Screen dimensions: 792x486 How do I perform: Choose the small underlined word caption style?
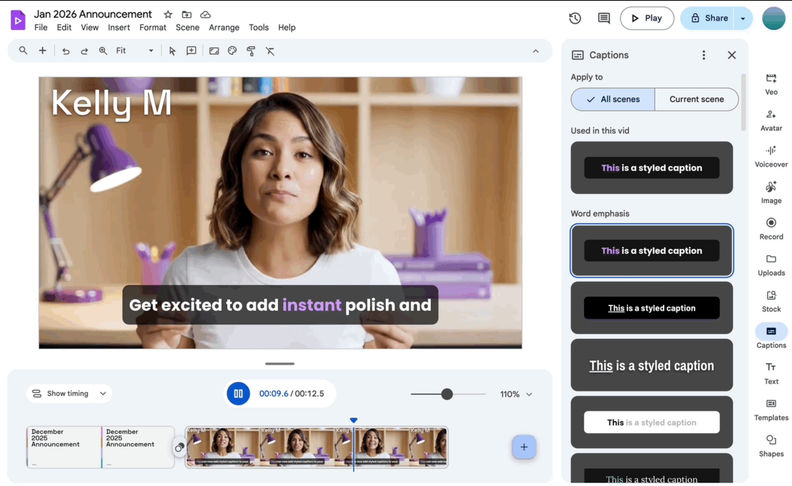652,308
